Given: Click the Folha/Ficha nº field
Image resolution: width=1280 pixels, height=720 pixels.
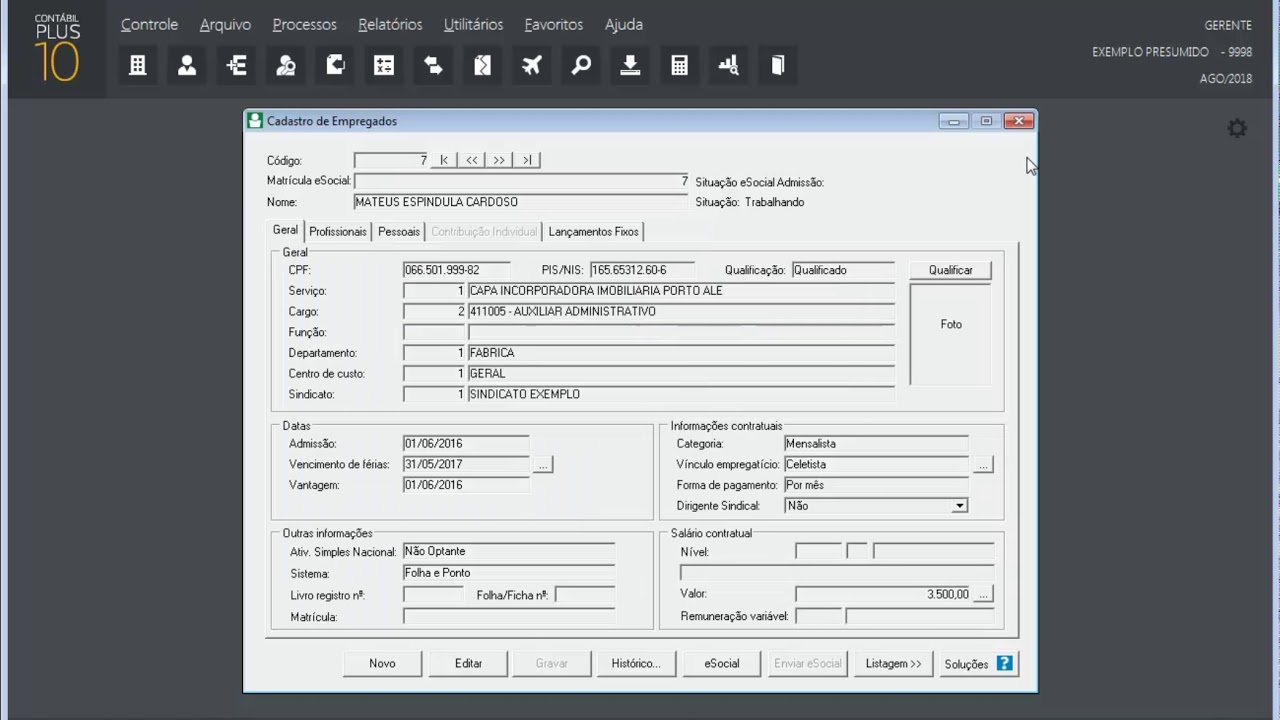Looking at the screenshot, I should pos(585,595).
